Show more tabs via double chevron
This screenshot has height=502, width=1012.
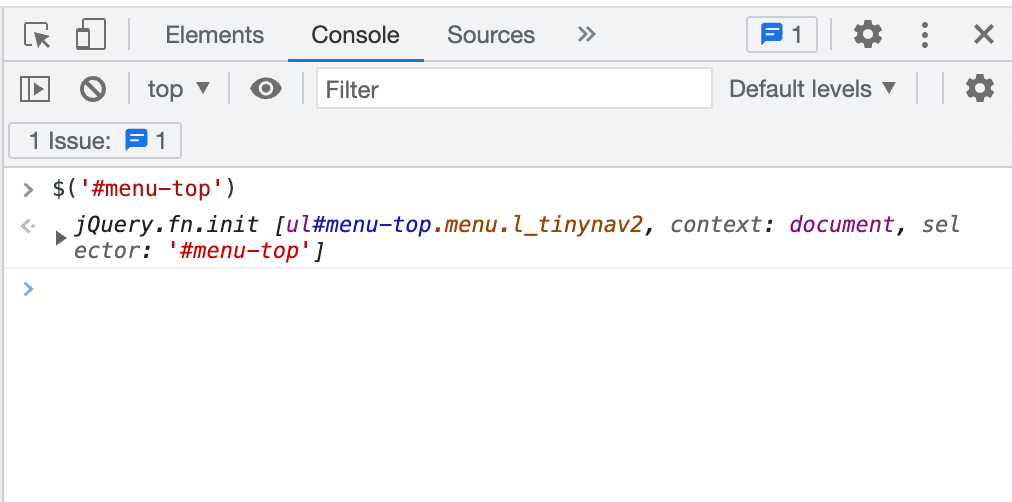(x=586, y=34)
